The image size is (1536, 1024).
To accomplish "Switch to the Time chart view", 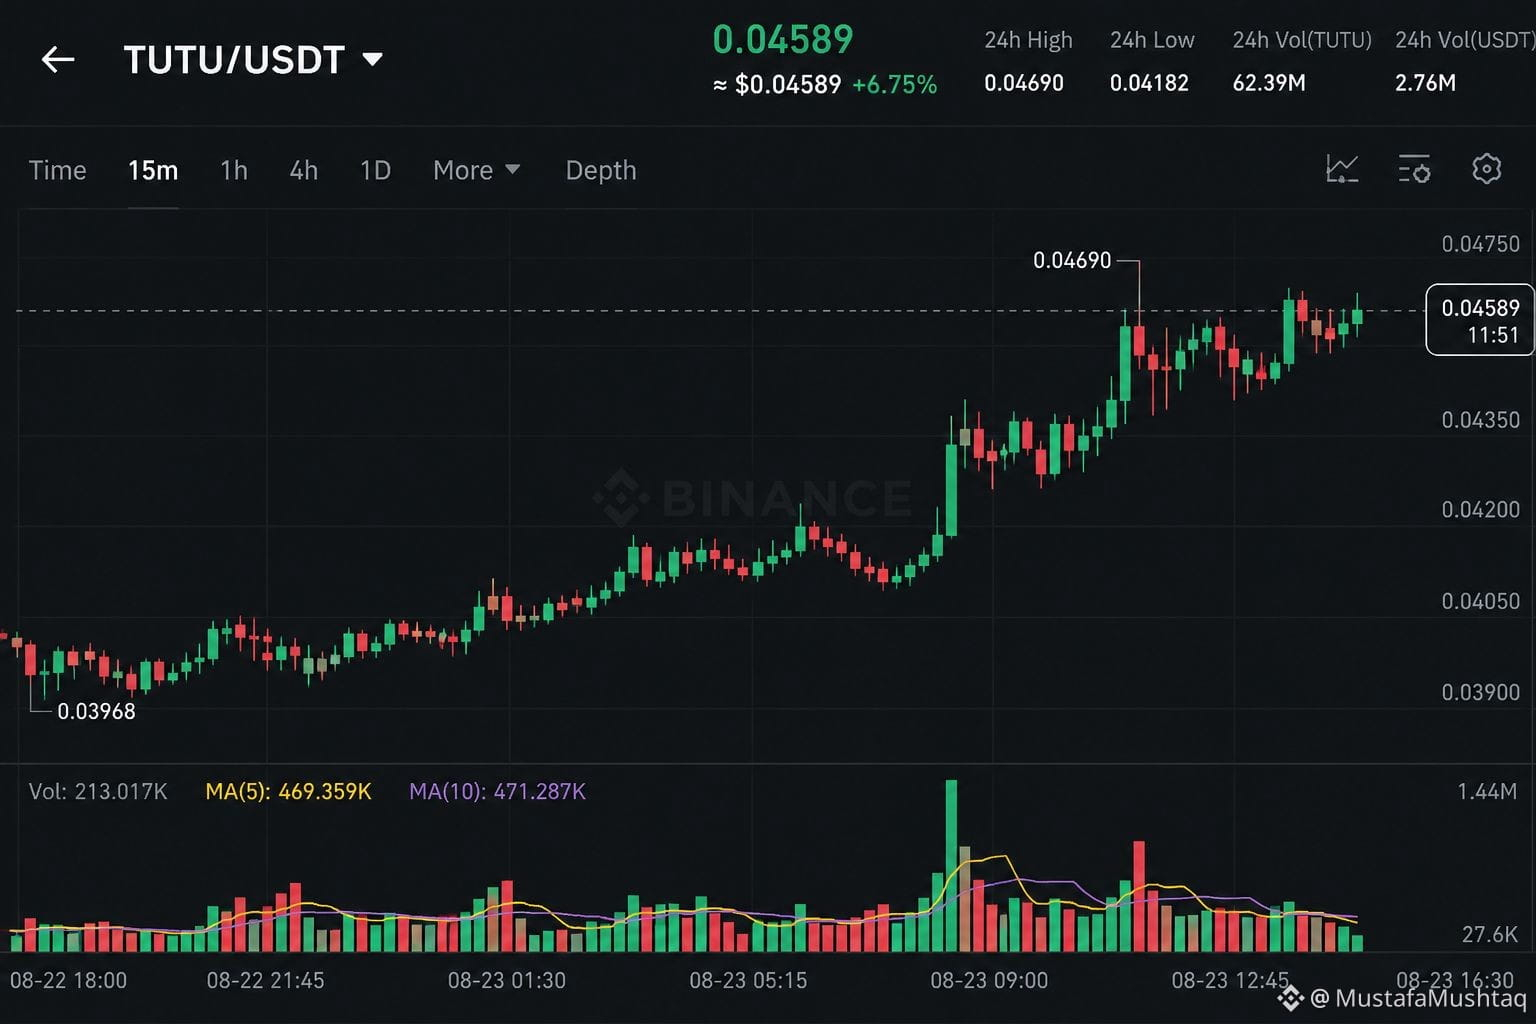I will pos(58,170).
